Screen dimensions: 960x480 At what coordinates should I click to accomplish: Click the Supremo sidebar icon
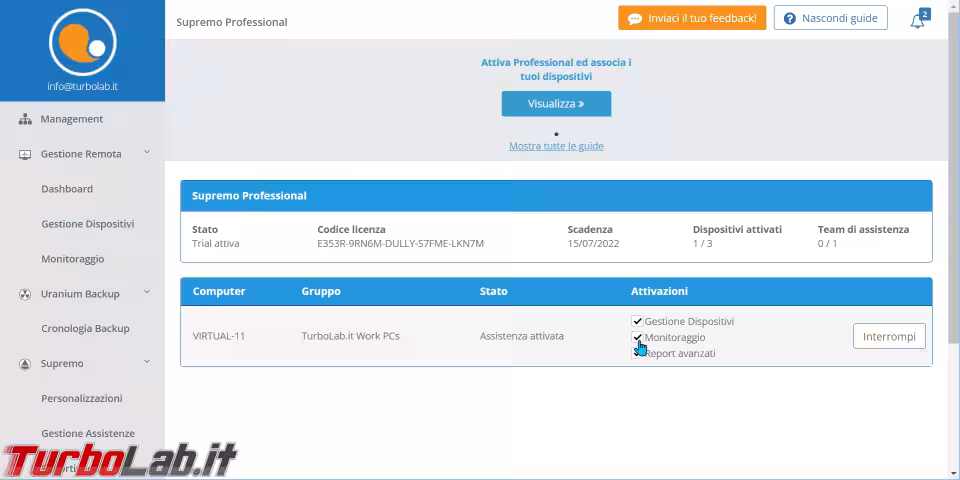pyautogui.click(x=25, y=364)
